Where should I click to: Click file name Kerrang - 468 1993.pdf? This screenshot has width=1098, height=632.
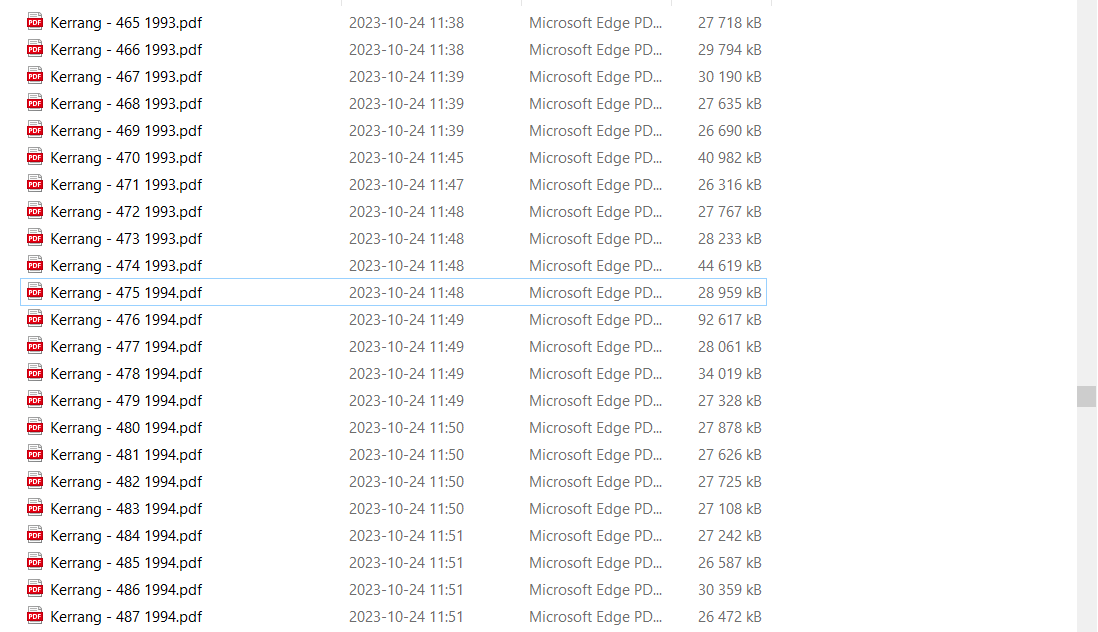[x=126, y=104]
